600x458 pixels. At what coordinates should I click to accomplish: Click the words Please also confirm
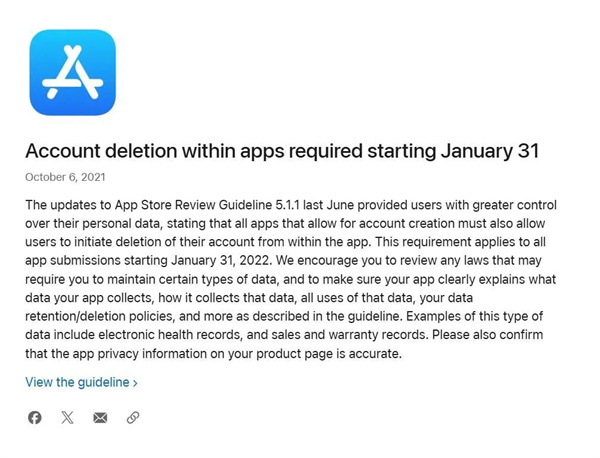[488, 335]
